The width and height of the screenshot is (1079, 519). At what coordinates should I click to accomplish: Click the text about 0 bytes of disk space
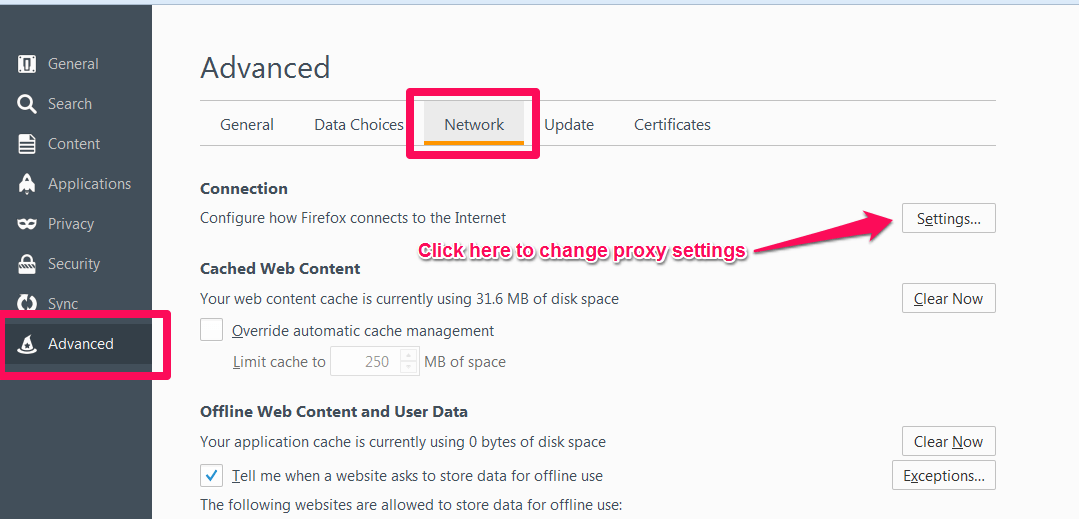click(x=403, y=442)
